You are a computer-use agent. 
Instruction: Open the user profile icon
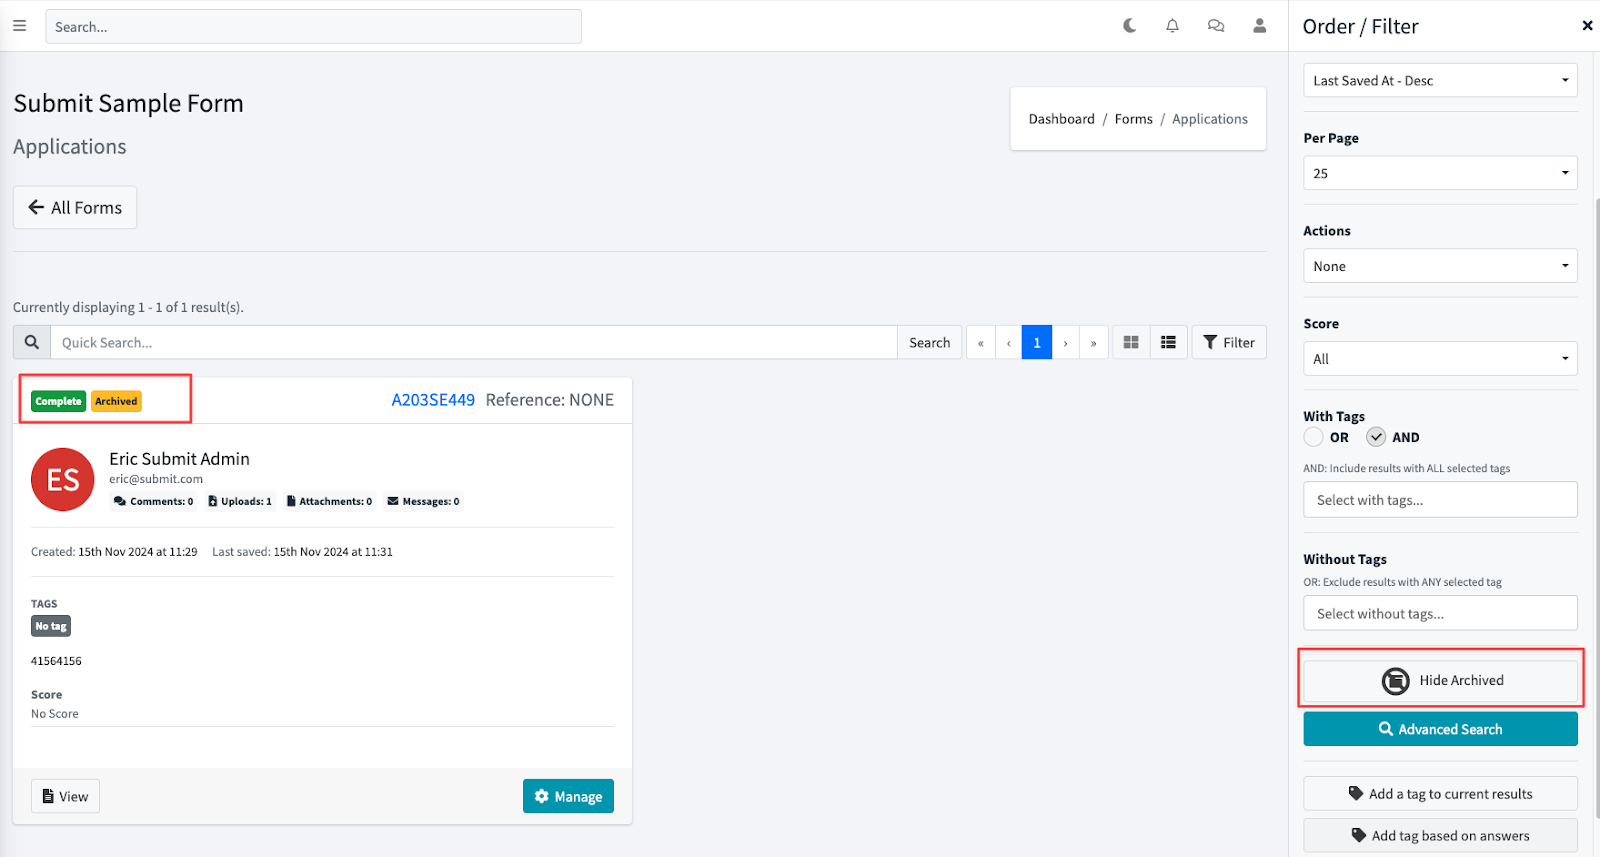pos(1259,26)
